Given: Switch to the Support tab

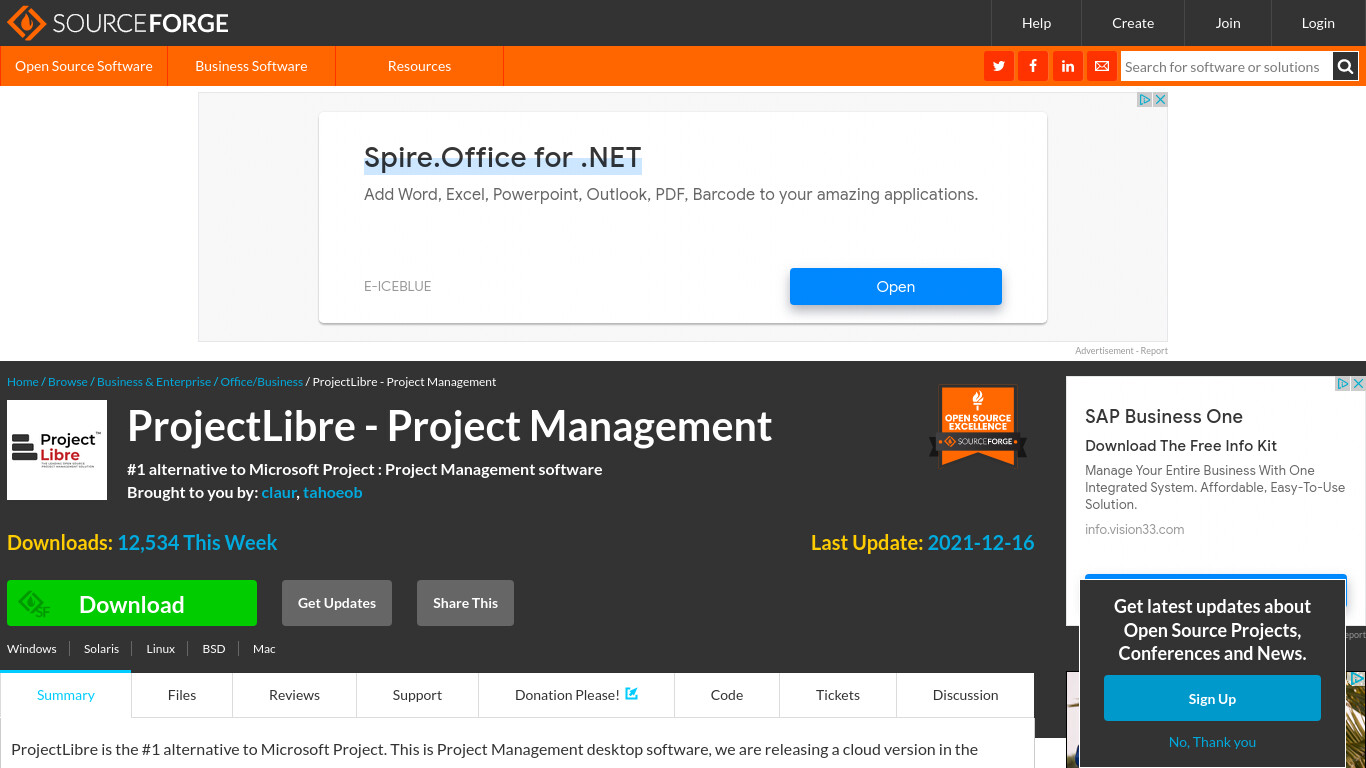Looking at the screenshot, I should pos(417,695).
